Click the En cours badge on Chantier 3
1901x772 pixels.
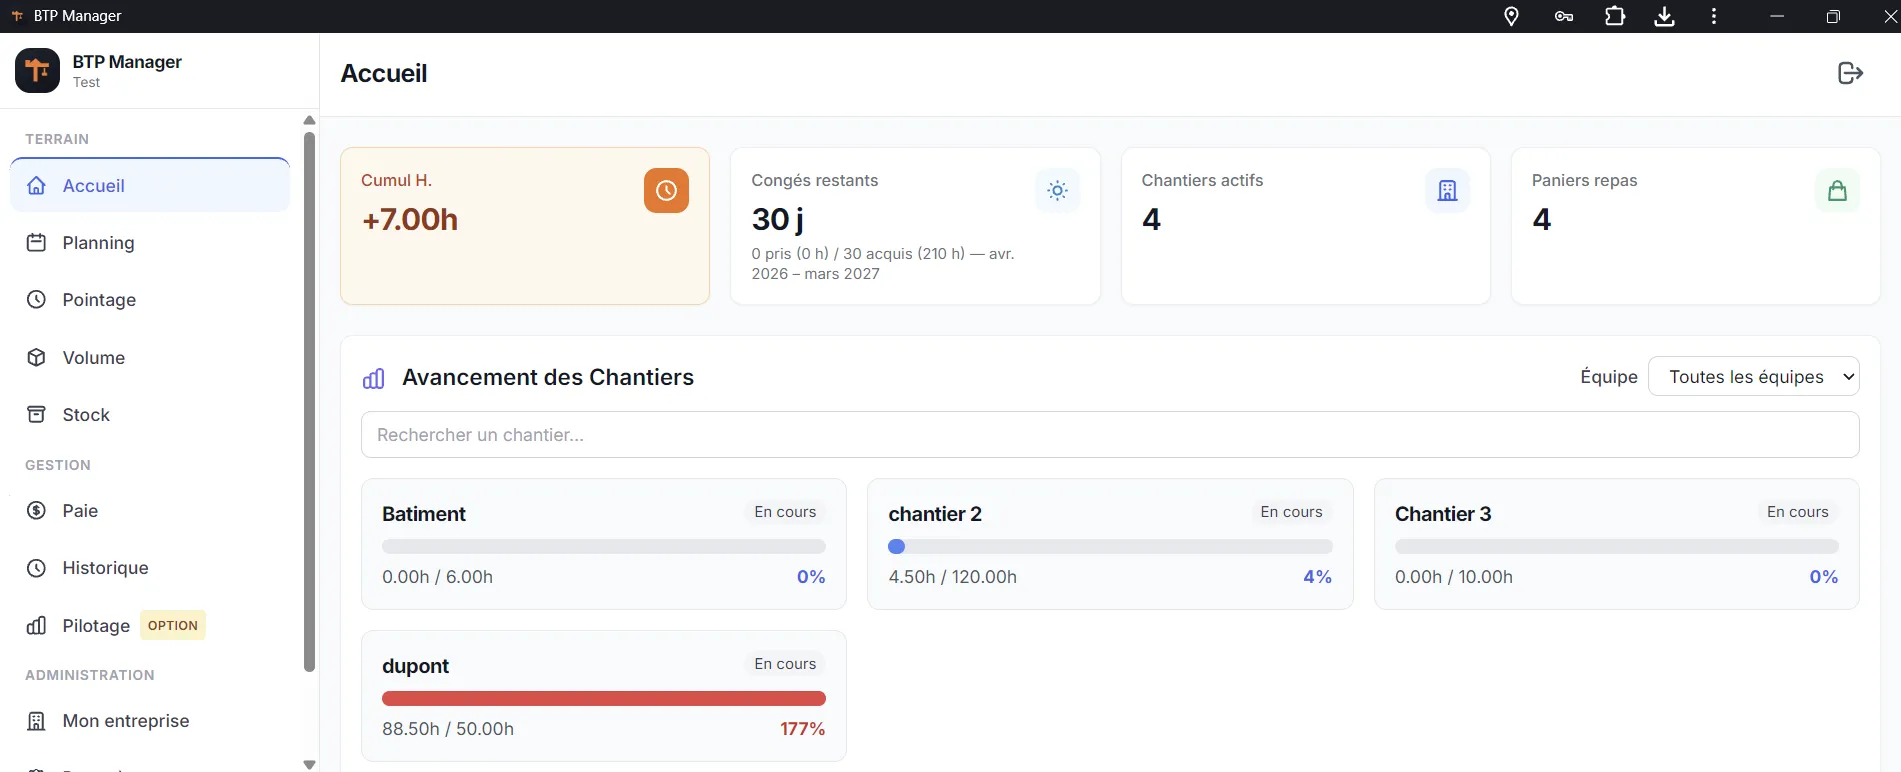(1798, 512)
